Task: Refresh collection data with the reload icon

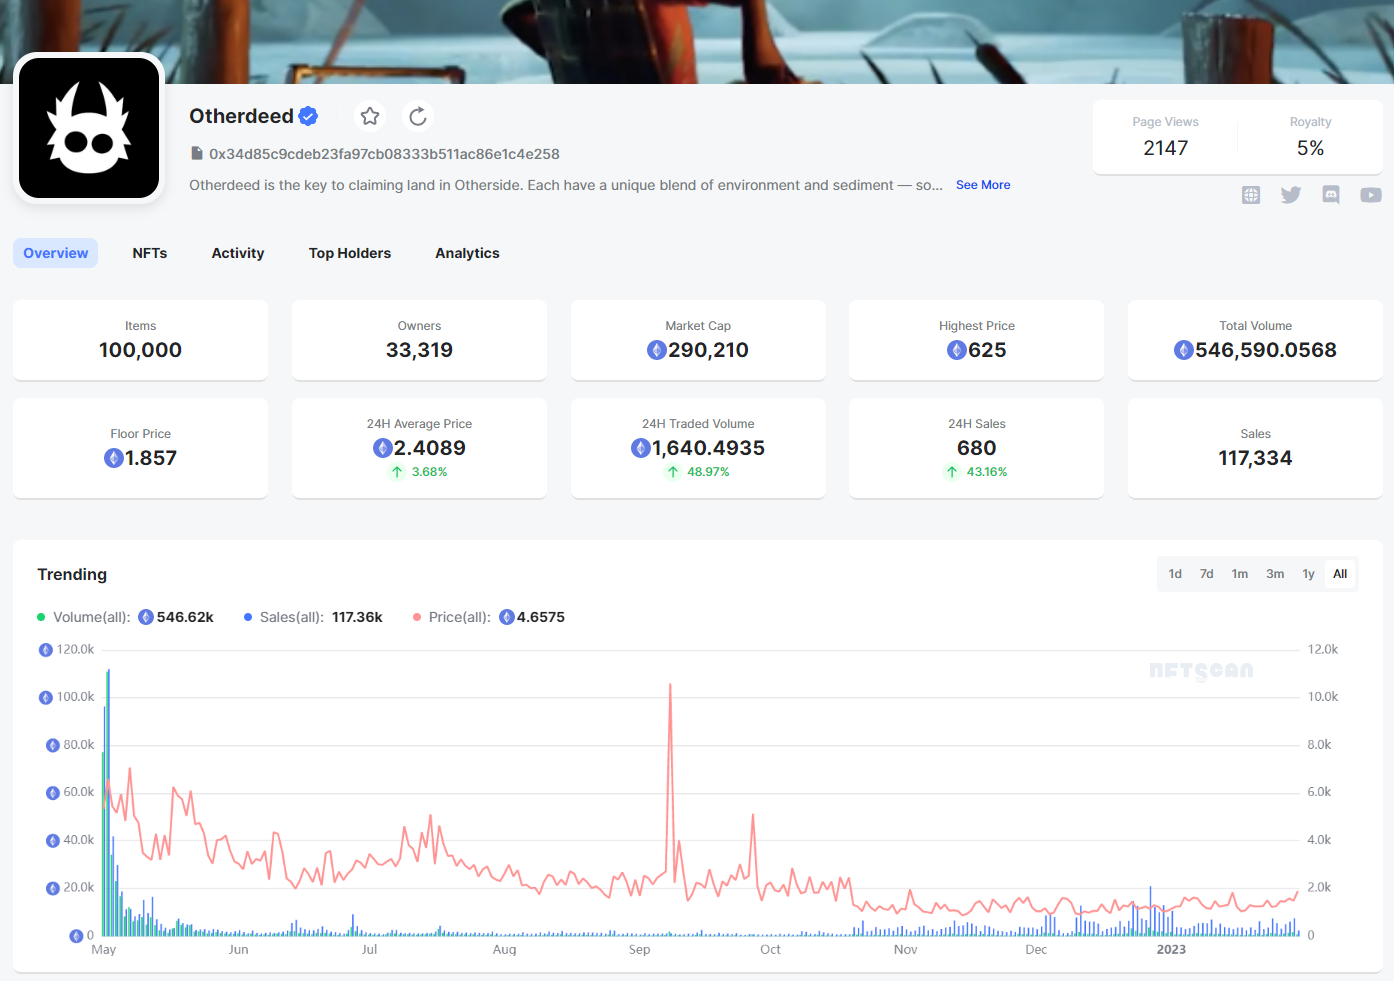Action: [418, 116]
